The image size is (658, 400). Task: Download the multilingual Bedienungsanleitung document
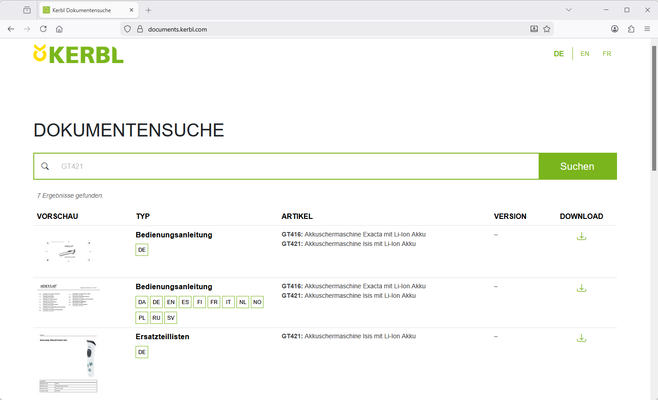point(581,288)
